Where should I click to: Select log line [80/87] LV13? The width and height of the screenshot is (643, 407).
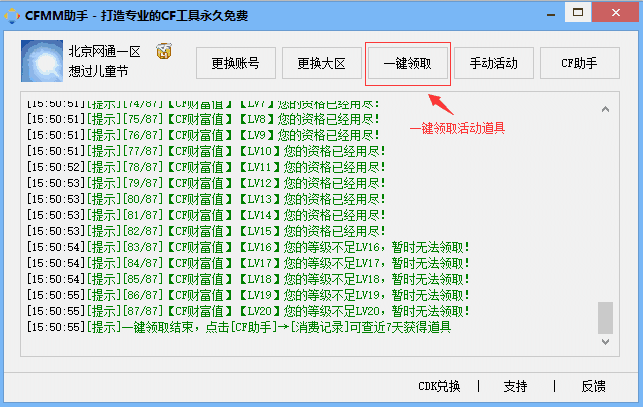[206, 199]
